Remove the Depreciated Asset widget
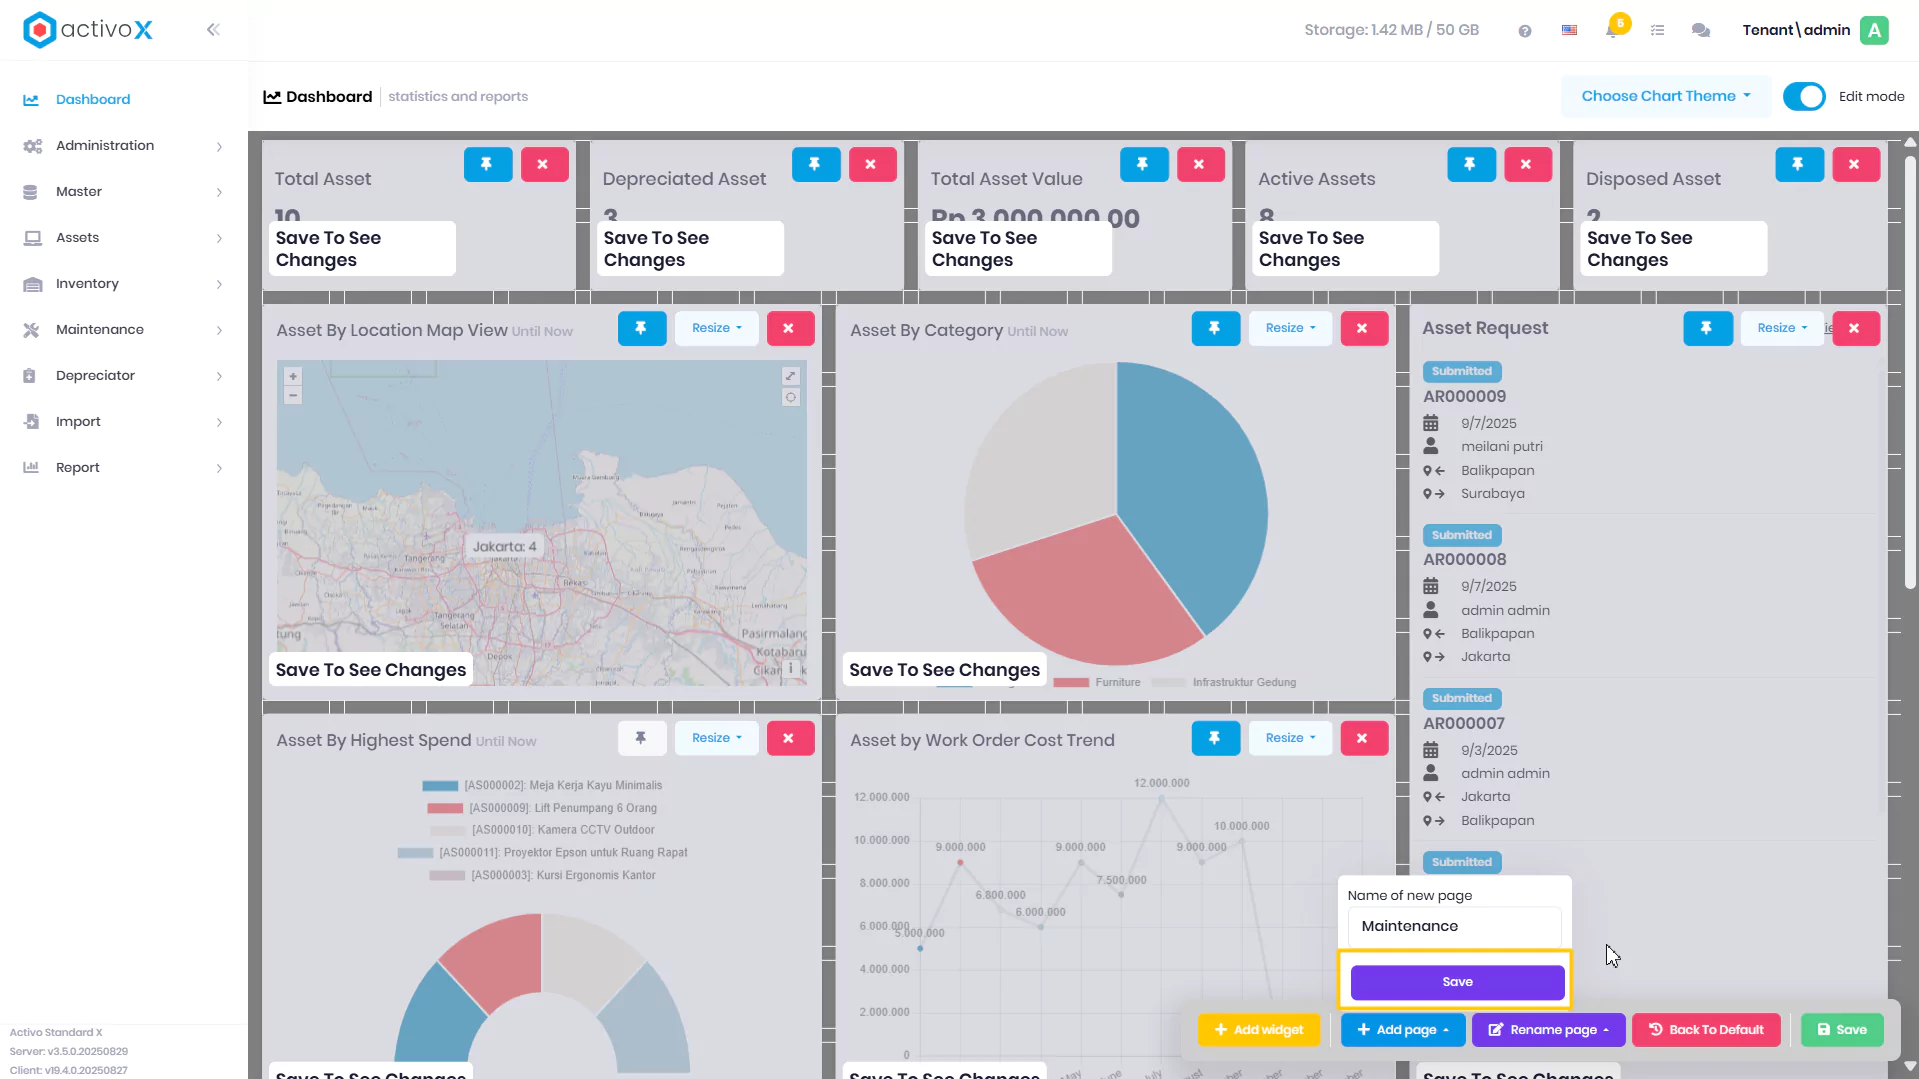The width and height of the screenshot is (1919, 1079). point(872,164)
